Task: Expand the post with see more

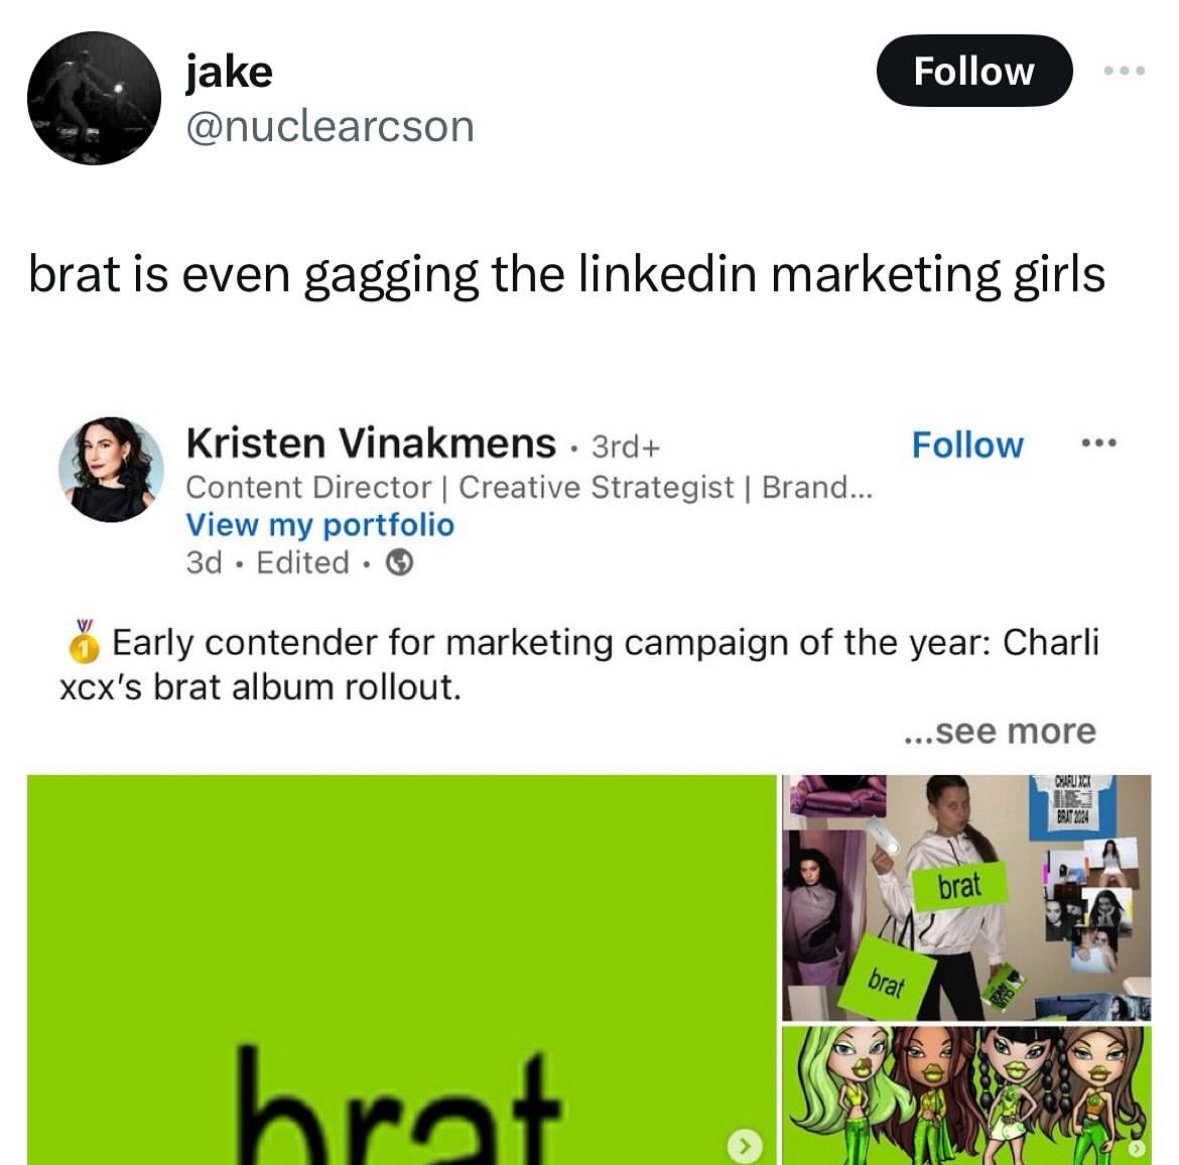Action: click(x=1000, y=731)
